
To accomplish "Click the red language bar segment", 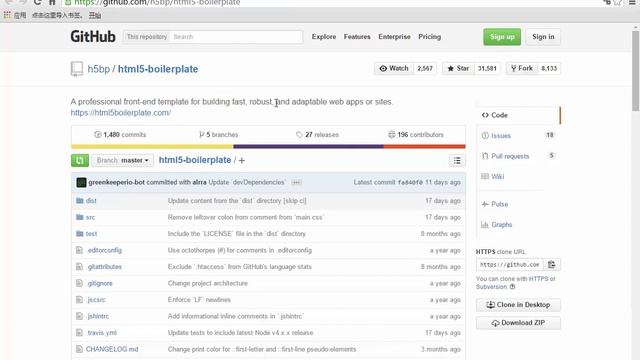I will pyautogui.click(x=424, y=146).
